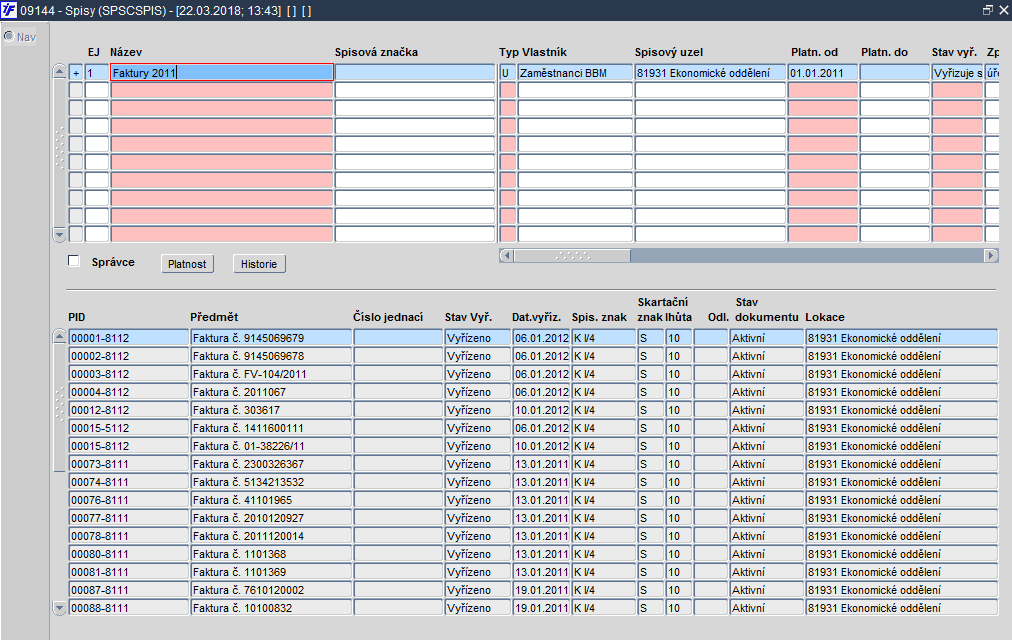Select the PID 00004-8112 cell
The height and width of the screenshot is (640, 1012).
129,392
